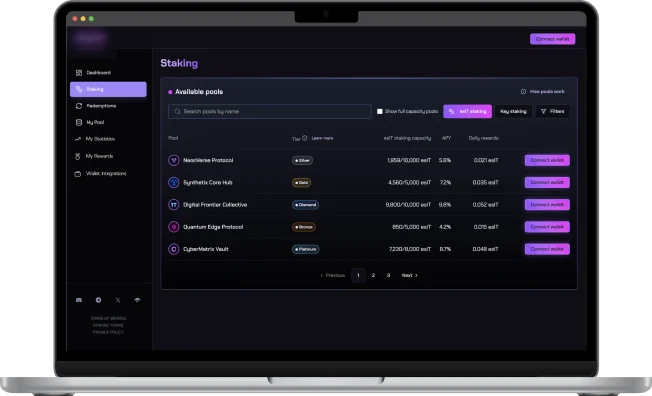Click the Quantum Edge Protocol pool icon
Image resolution: width=652 pixels, height=396 pixels.
click(173, 227)
